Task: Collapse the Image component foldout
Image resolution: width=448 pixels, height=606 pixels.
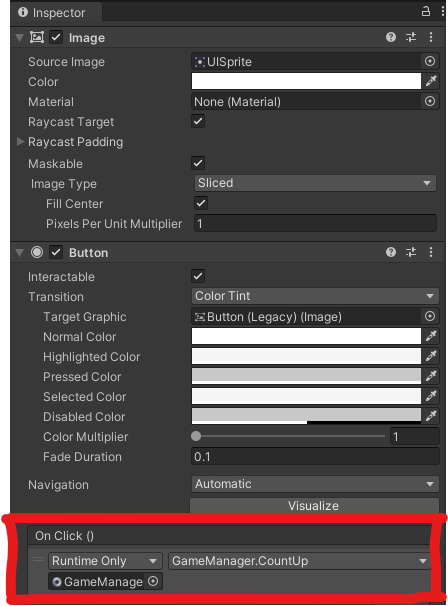Action: (19, 38)
